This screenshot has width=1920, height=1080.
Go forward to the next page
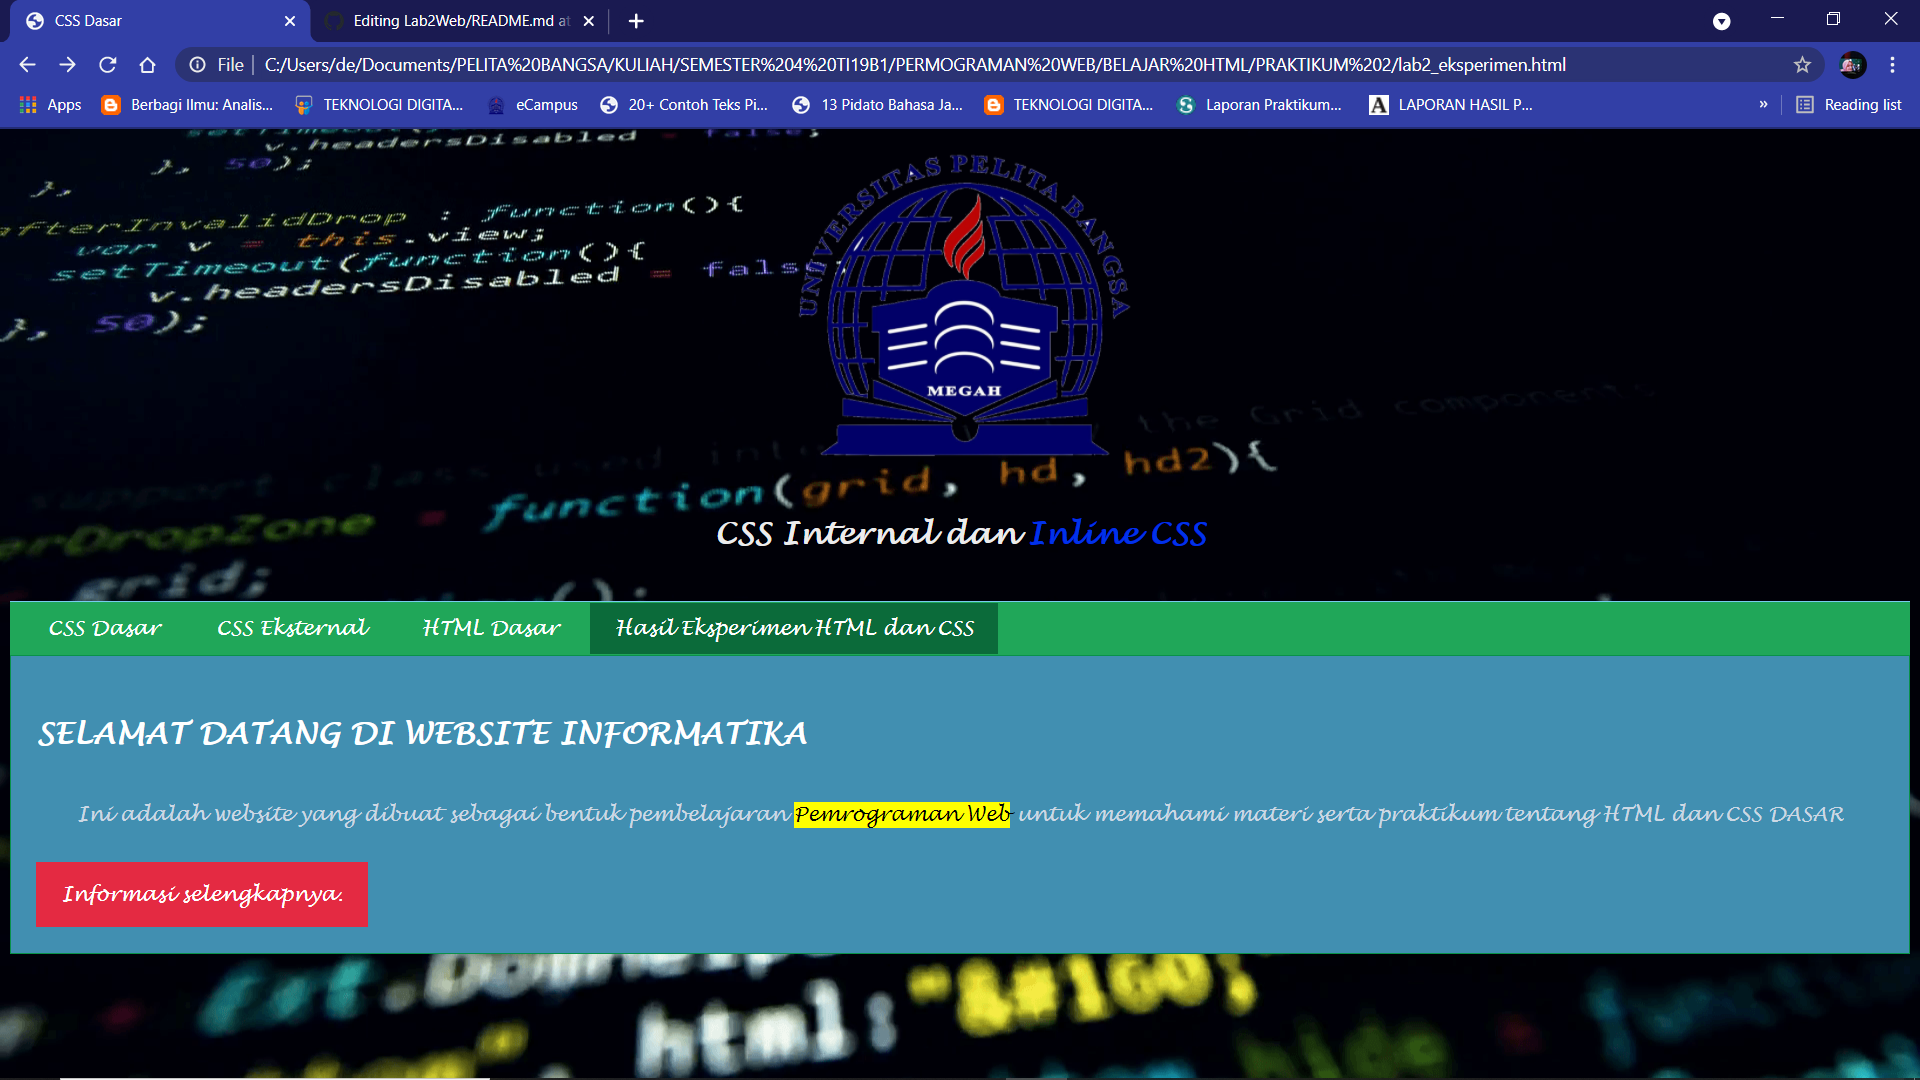pyautogui.click(x=67, y=64)
